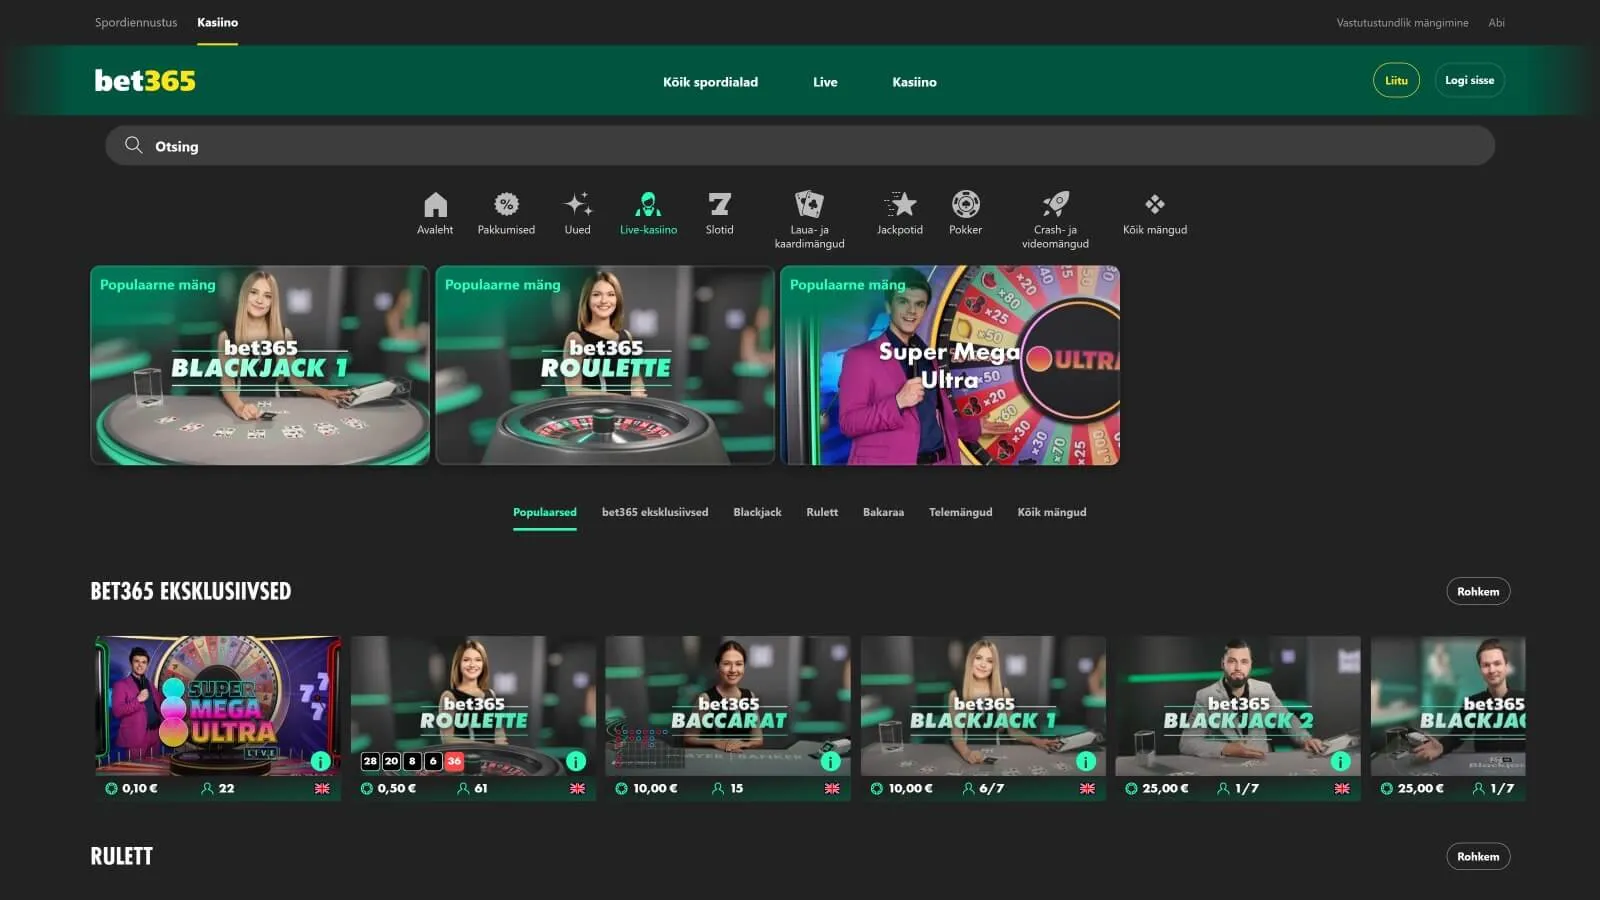The height and width of the screenshot is (900, 1600).
Task: Open the Abi help link
Action: pos(1496,22)
